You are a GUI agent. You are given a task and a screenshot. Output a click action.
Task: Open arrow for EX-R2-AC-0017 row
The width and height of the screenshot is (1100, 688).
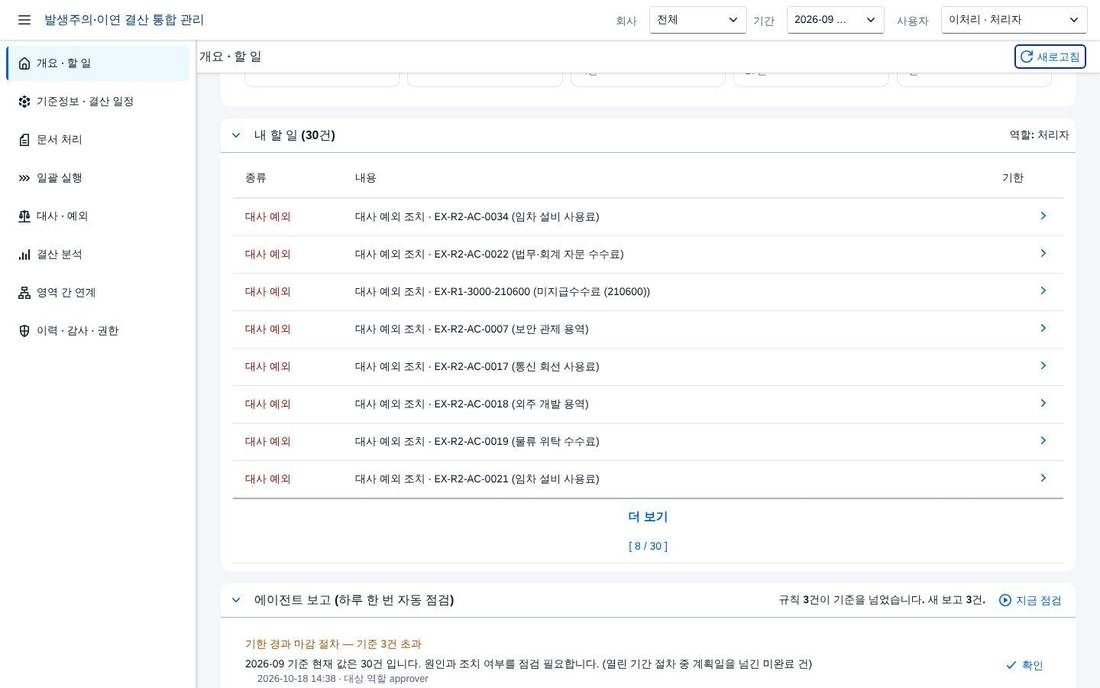pos(1043,365)
